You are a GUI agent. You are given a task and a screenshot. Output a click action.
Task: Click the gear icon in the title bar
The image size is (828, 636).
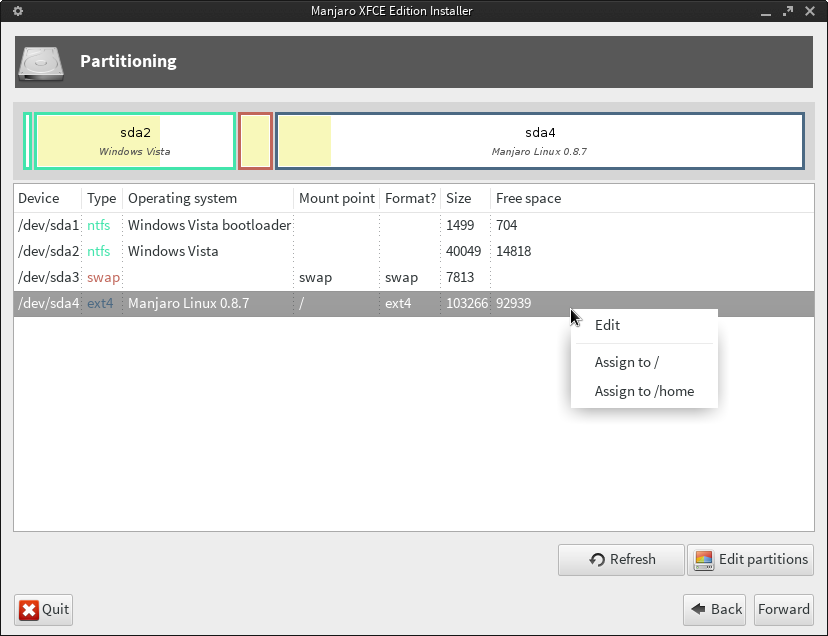17,11
